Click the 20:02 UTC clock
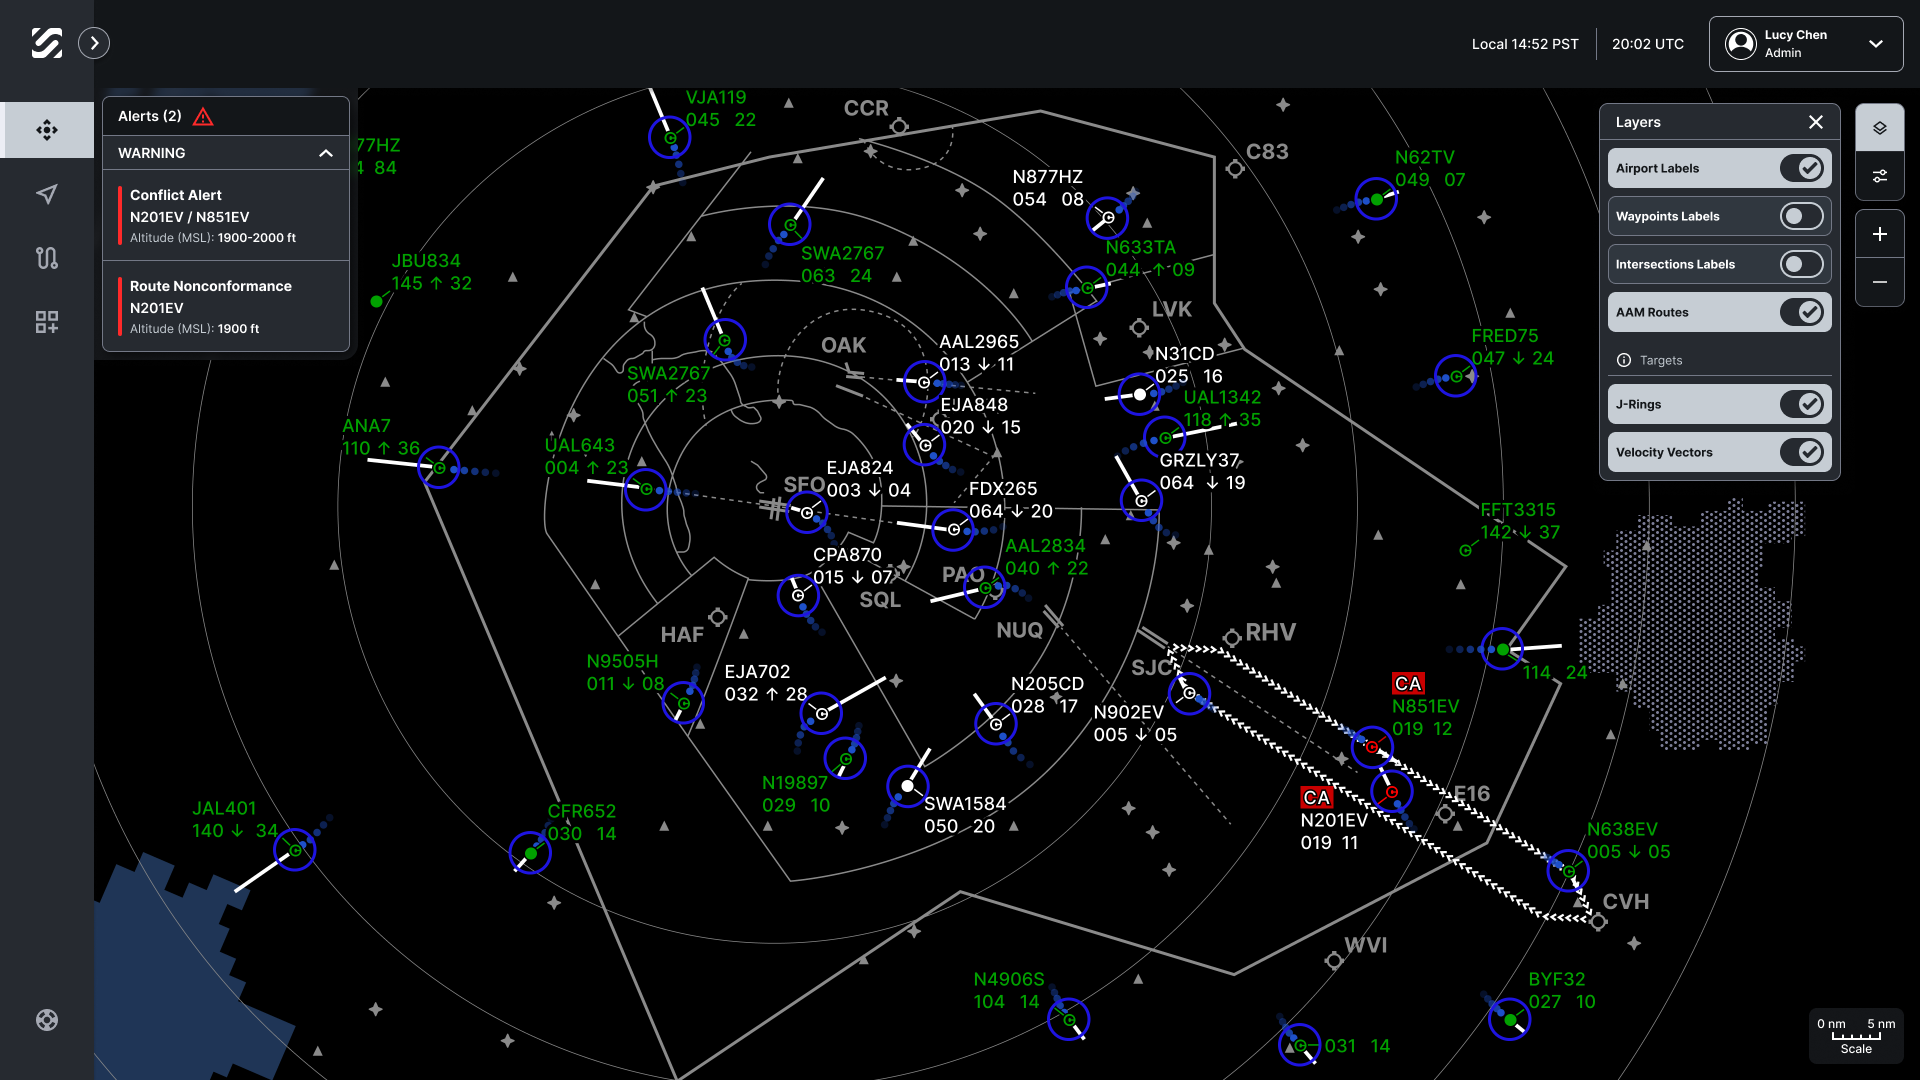Image resolution: width=1920 pixels, height=1080 pixels. pyautogui.click(x=1648, y=44)
